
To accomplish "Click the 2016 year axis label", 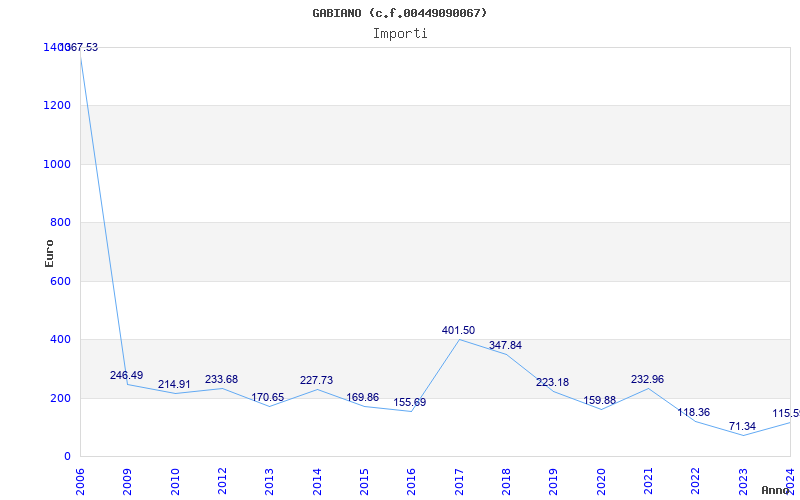I will coord(411,481).
